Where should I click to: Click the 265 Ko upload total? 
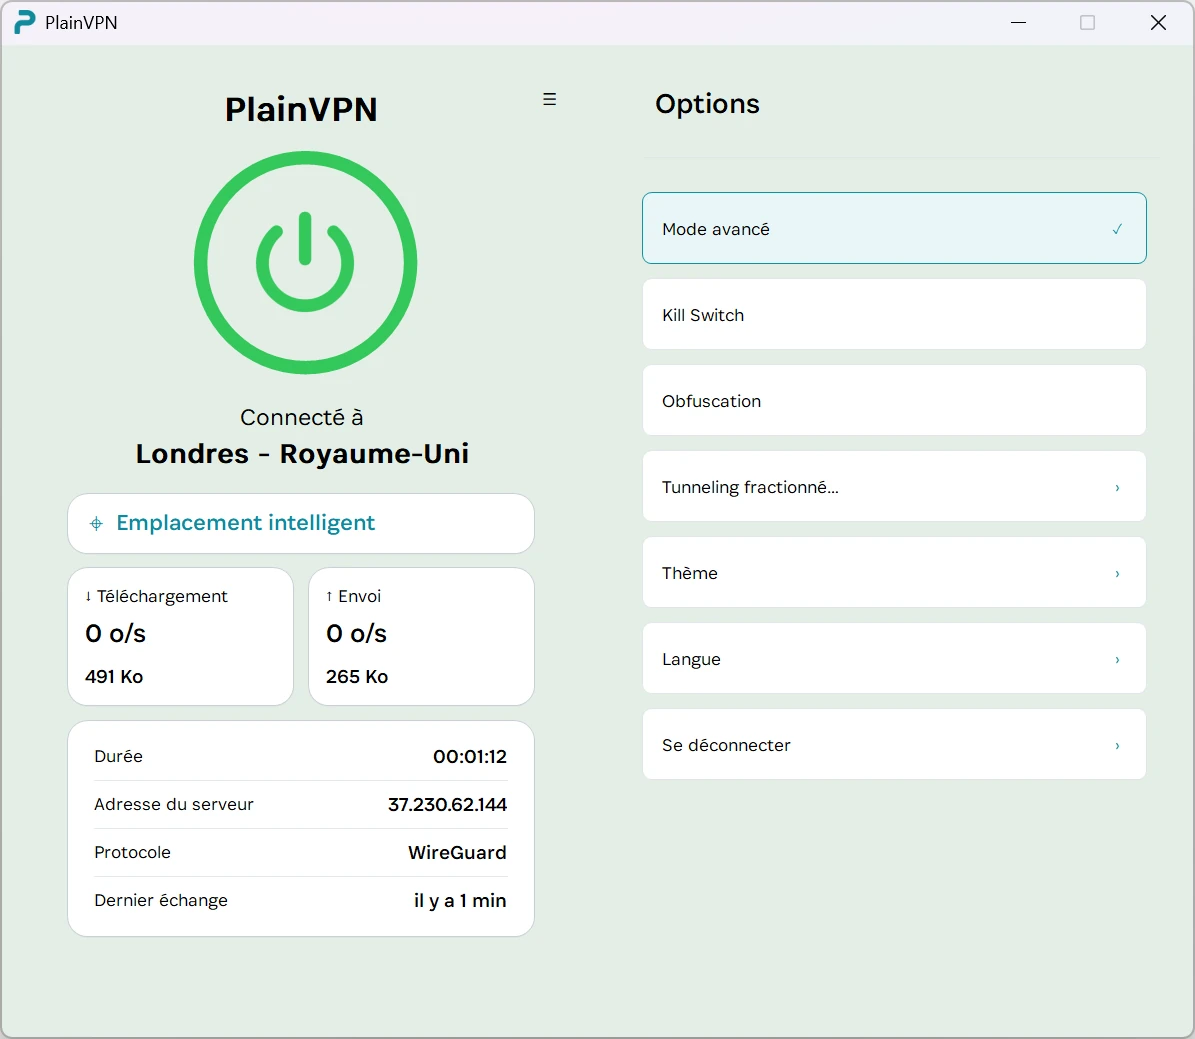357,677
